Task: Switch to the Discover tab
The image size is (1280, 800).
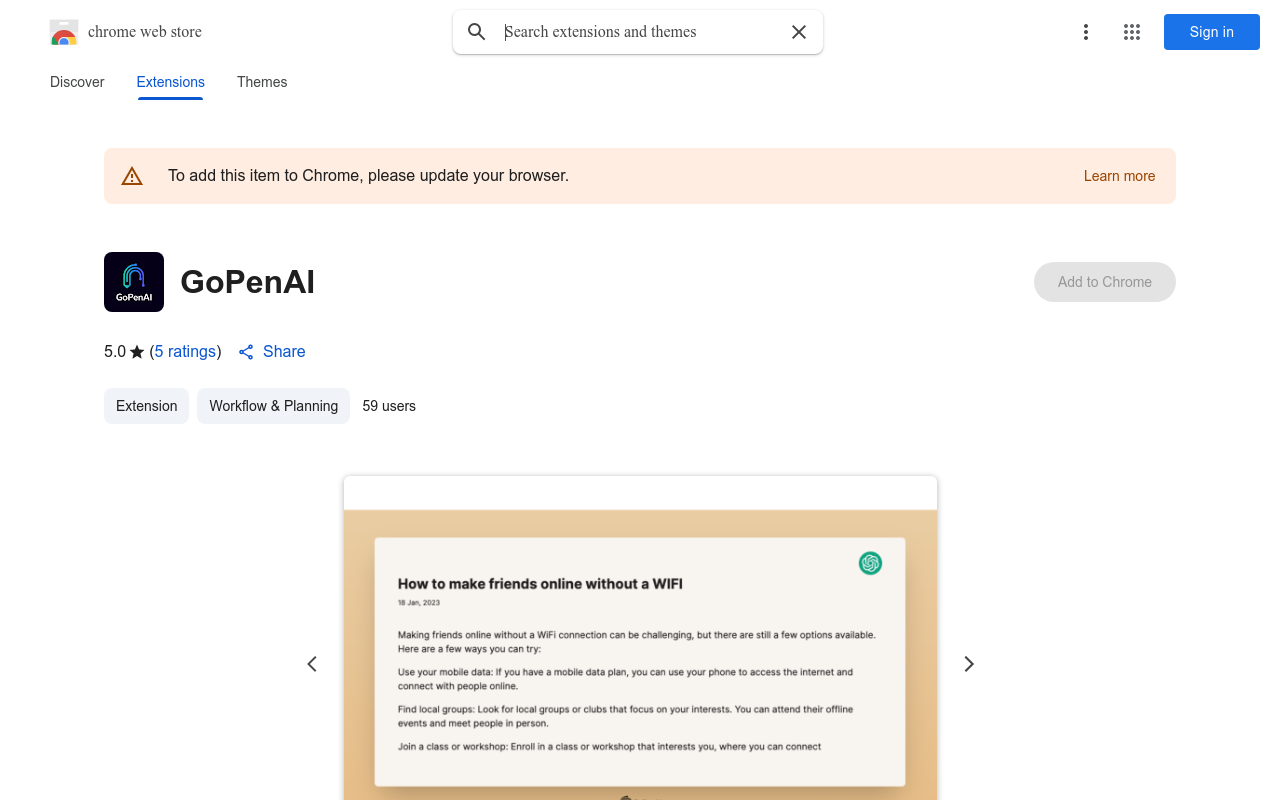Action: click(x=77, y=82)
